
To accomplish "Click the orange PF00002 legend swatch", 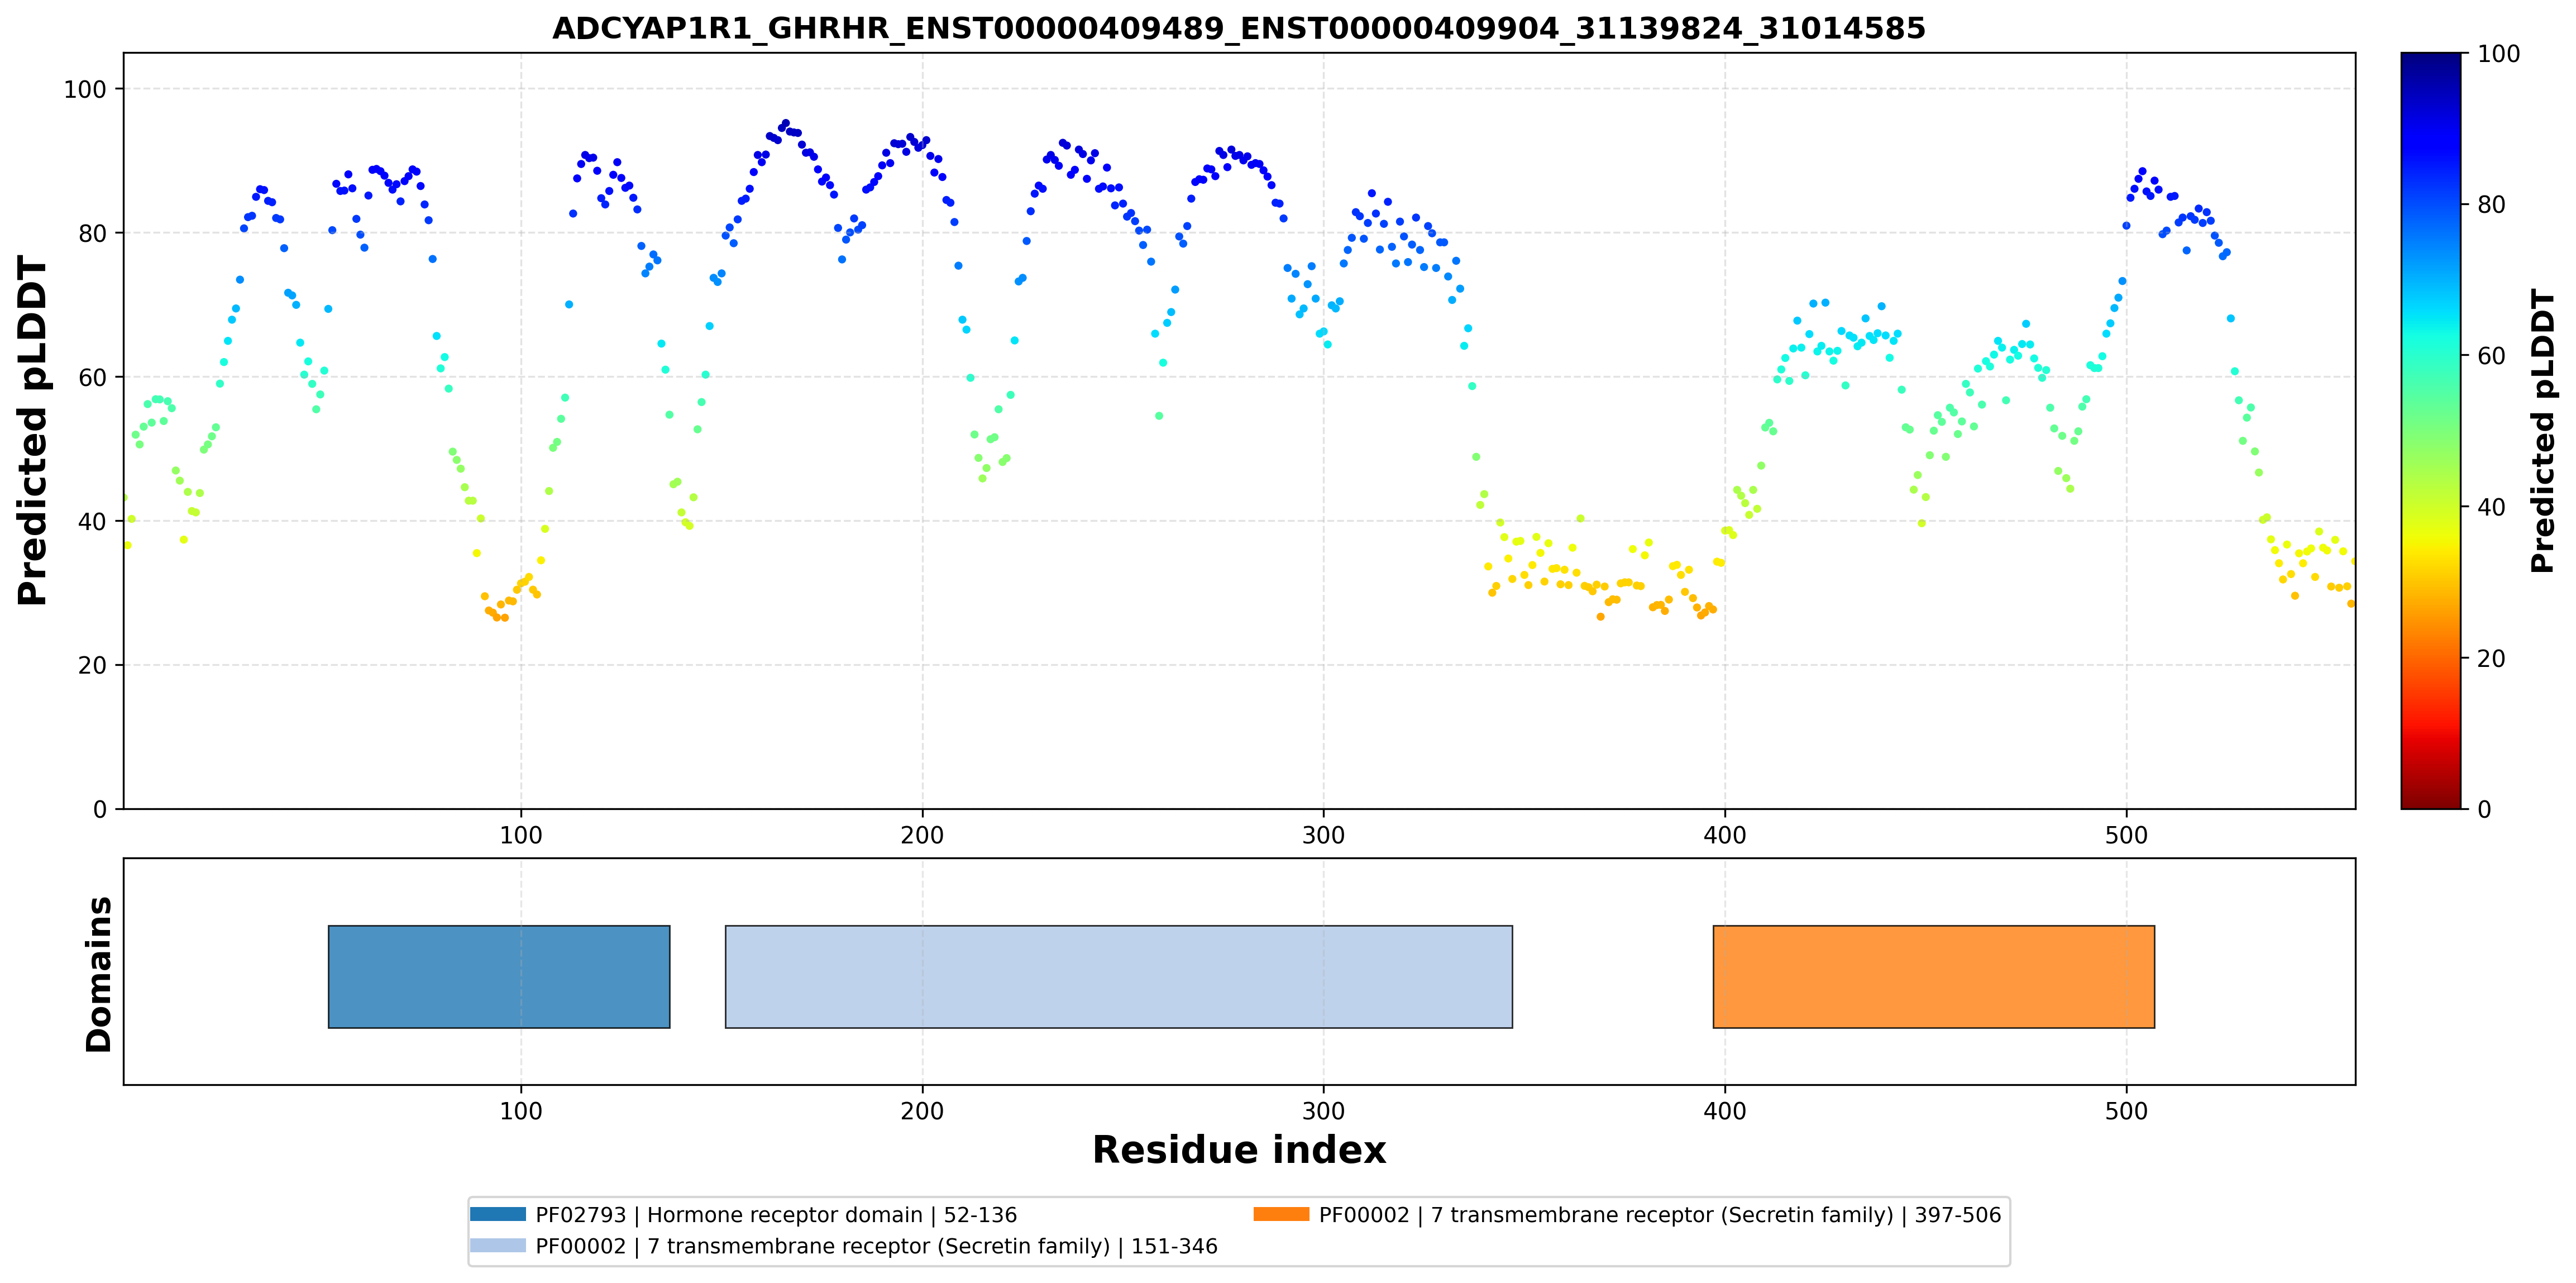I will [1281, 1214].
